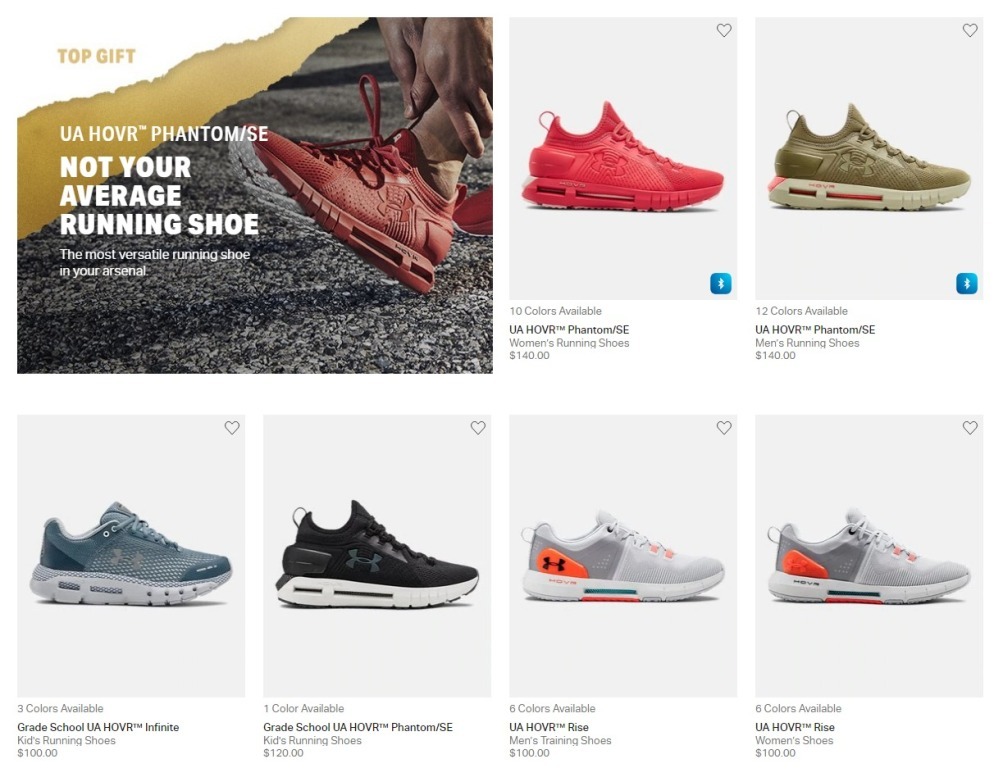1003x777 pixels.
Task: Click the 12 Colors Available label
Action: [801, 311]
